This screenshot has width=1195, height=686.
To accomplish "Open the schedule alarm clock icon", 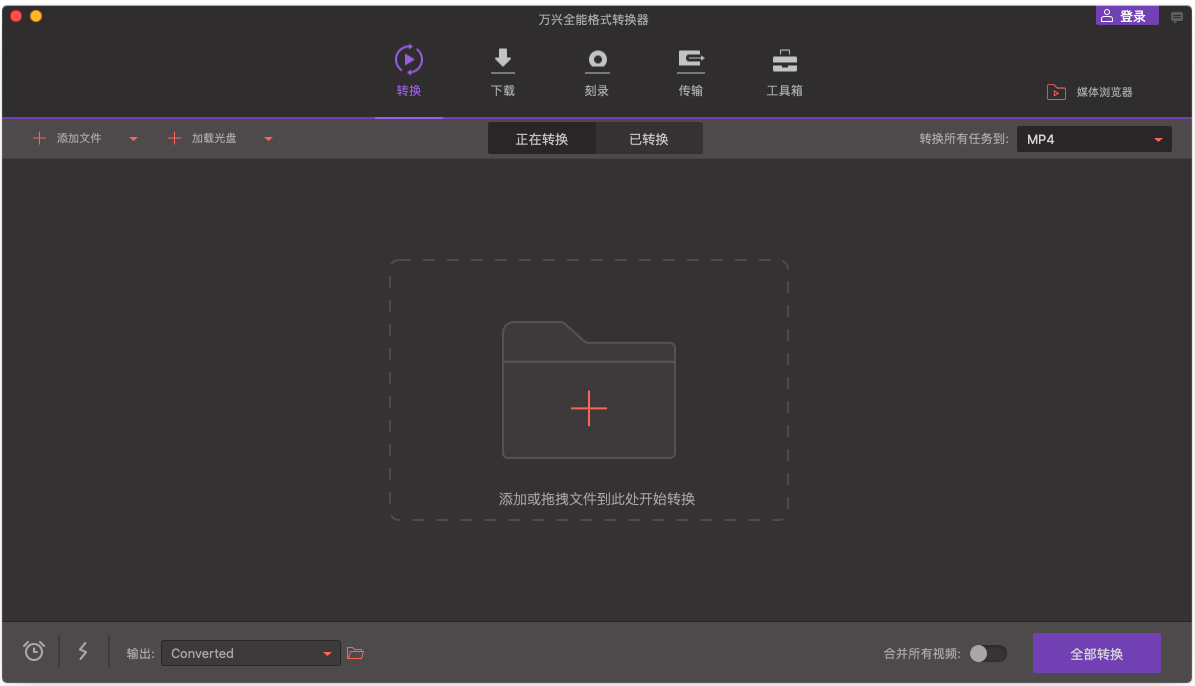I will (x=34, y=651).
